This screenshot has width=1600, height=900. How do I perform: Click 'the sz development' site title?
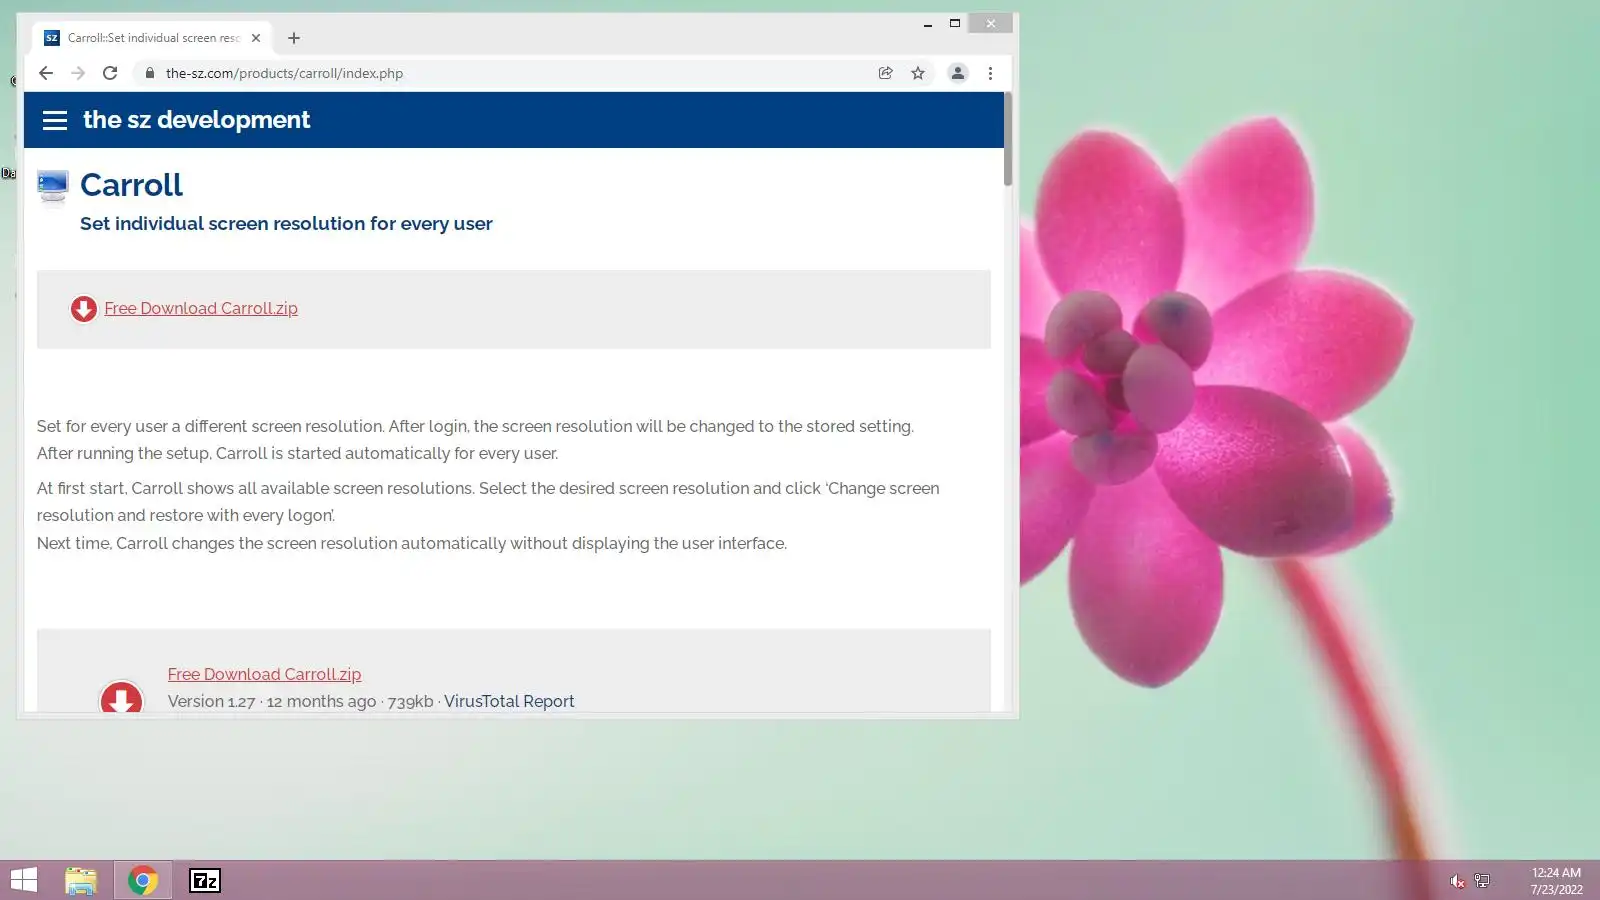click(196, 120)
